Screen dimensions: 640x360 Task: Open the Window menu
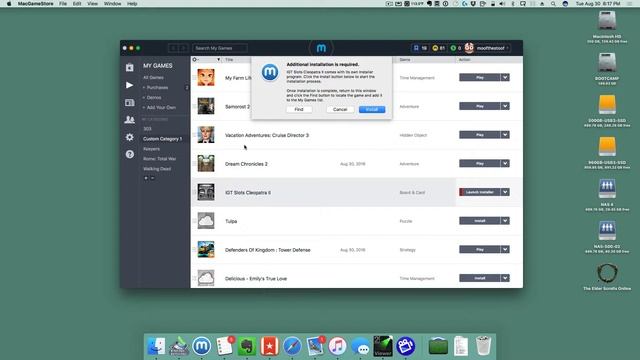(x=112, y=4)
